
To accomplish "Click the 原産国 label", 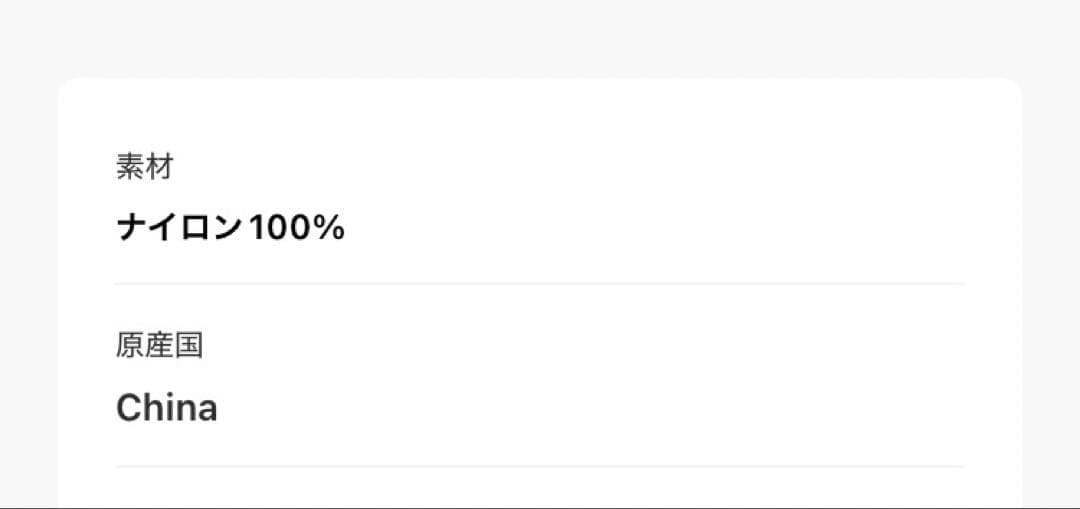I will pos(160,346).
